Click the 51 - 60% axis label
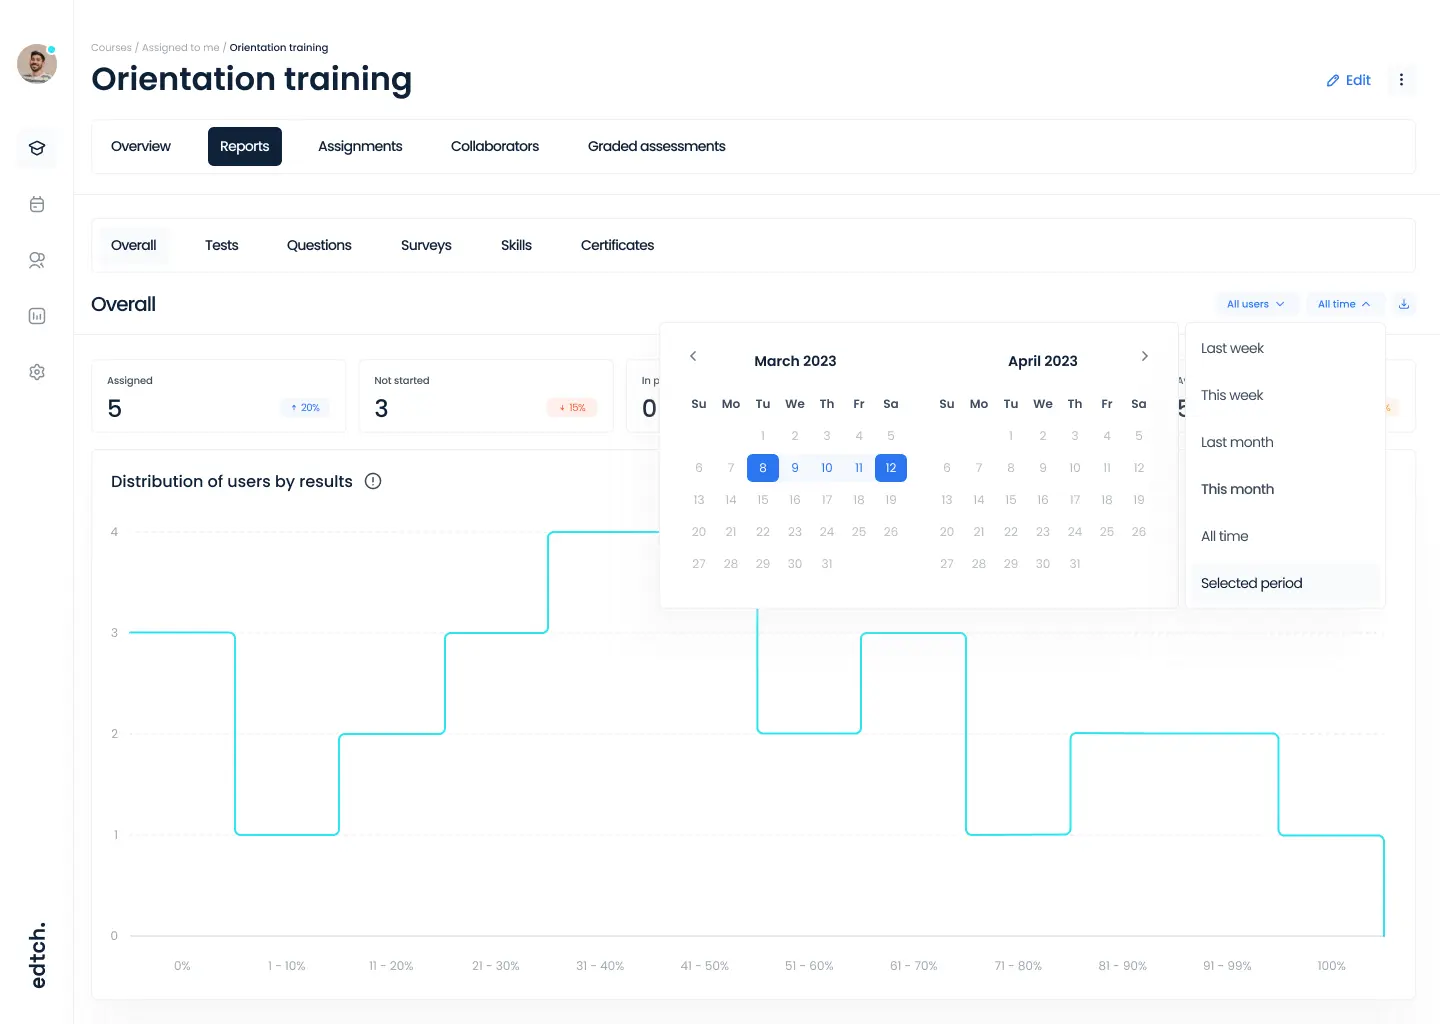The width and height of the screenshot is (1440, 1024). click(x=809, y=966)
